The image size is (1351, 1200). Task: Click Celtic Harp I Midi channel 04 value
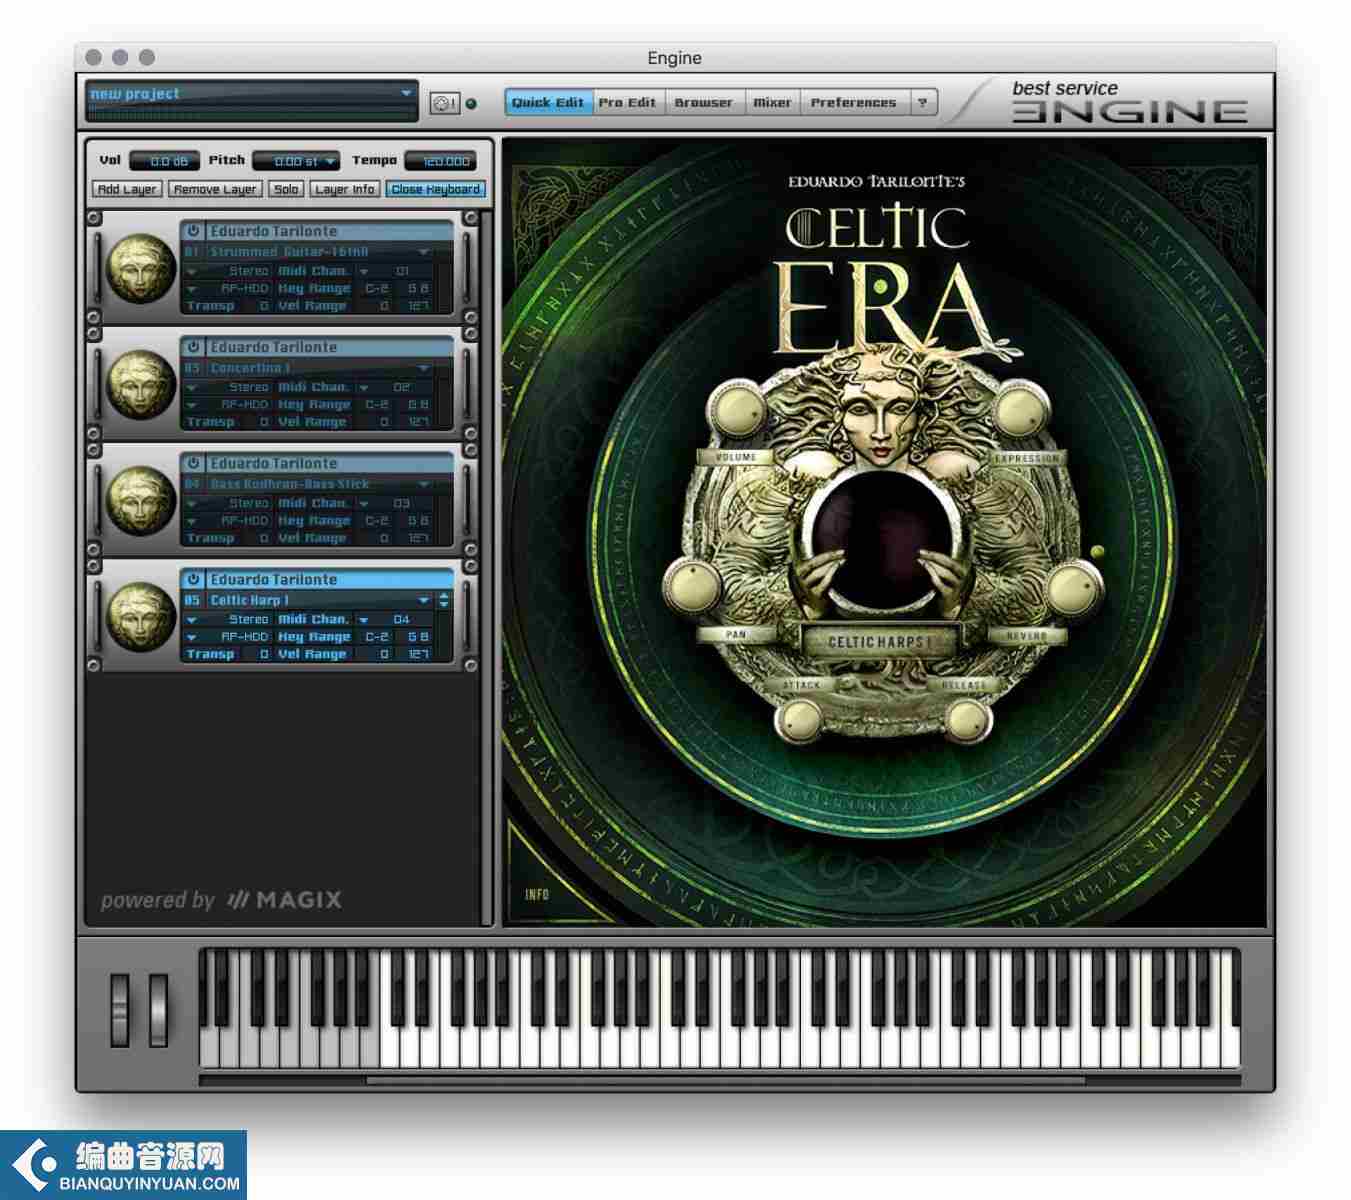[403, 619]
